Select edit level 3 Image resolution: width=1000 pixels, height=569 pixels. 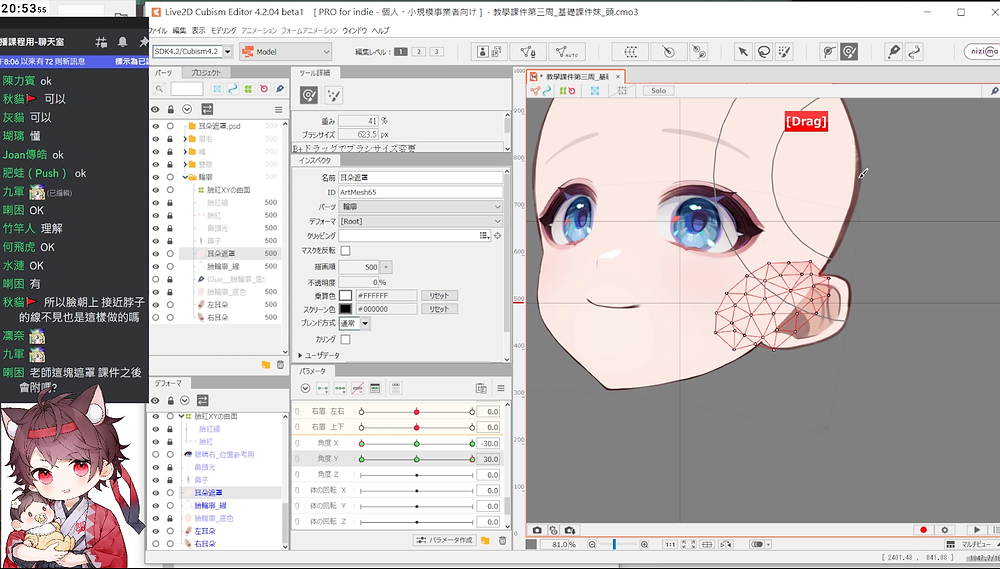pyautogui.click(x=436, y=52)
